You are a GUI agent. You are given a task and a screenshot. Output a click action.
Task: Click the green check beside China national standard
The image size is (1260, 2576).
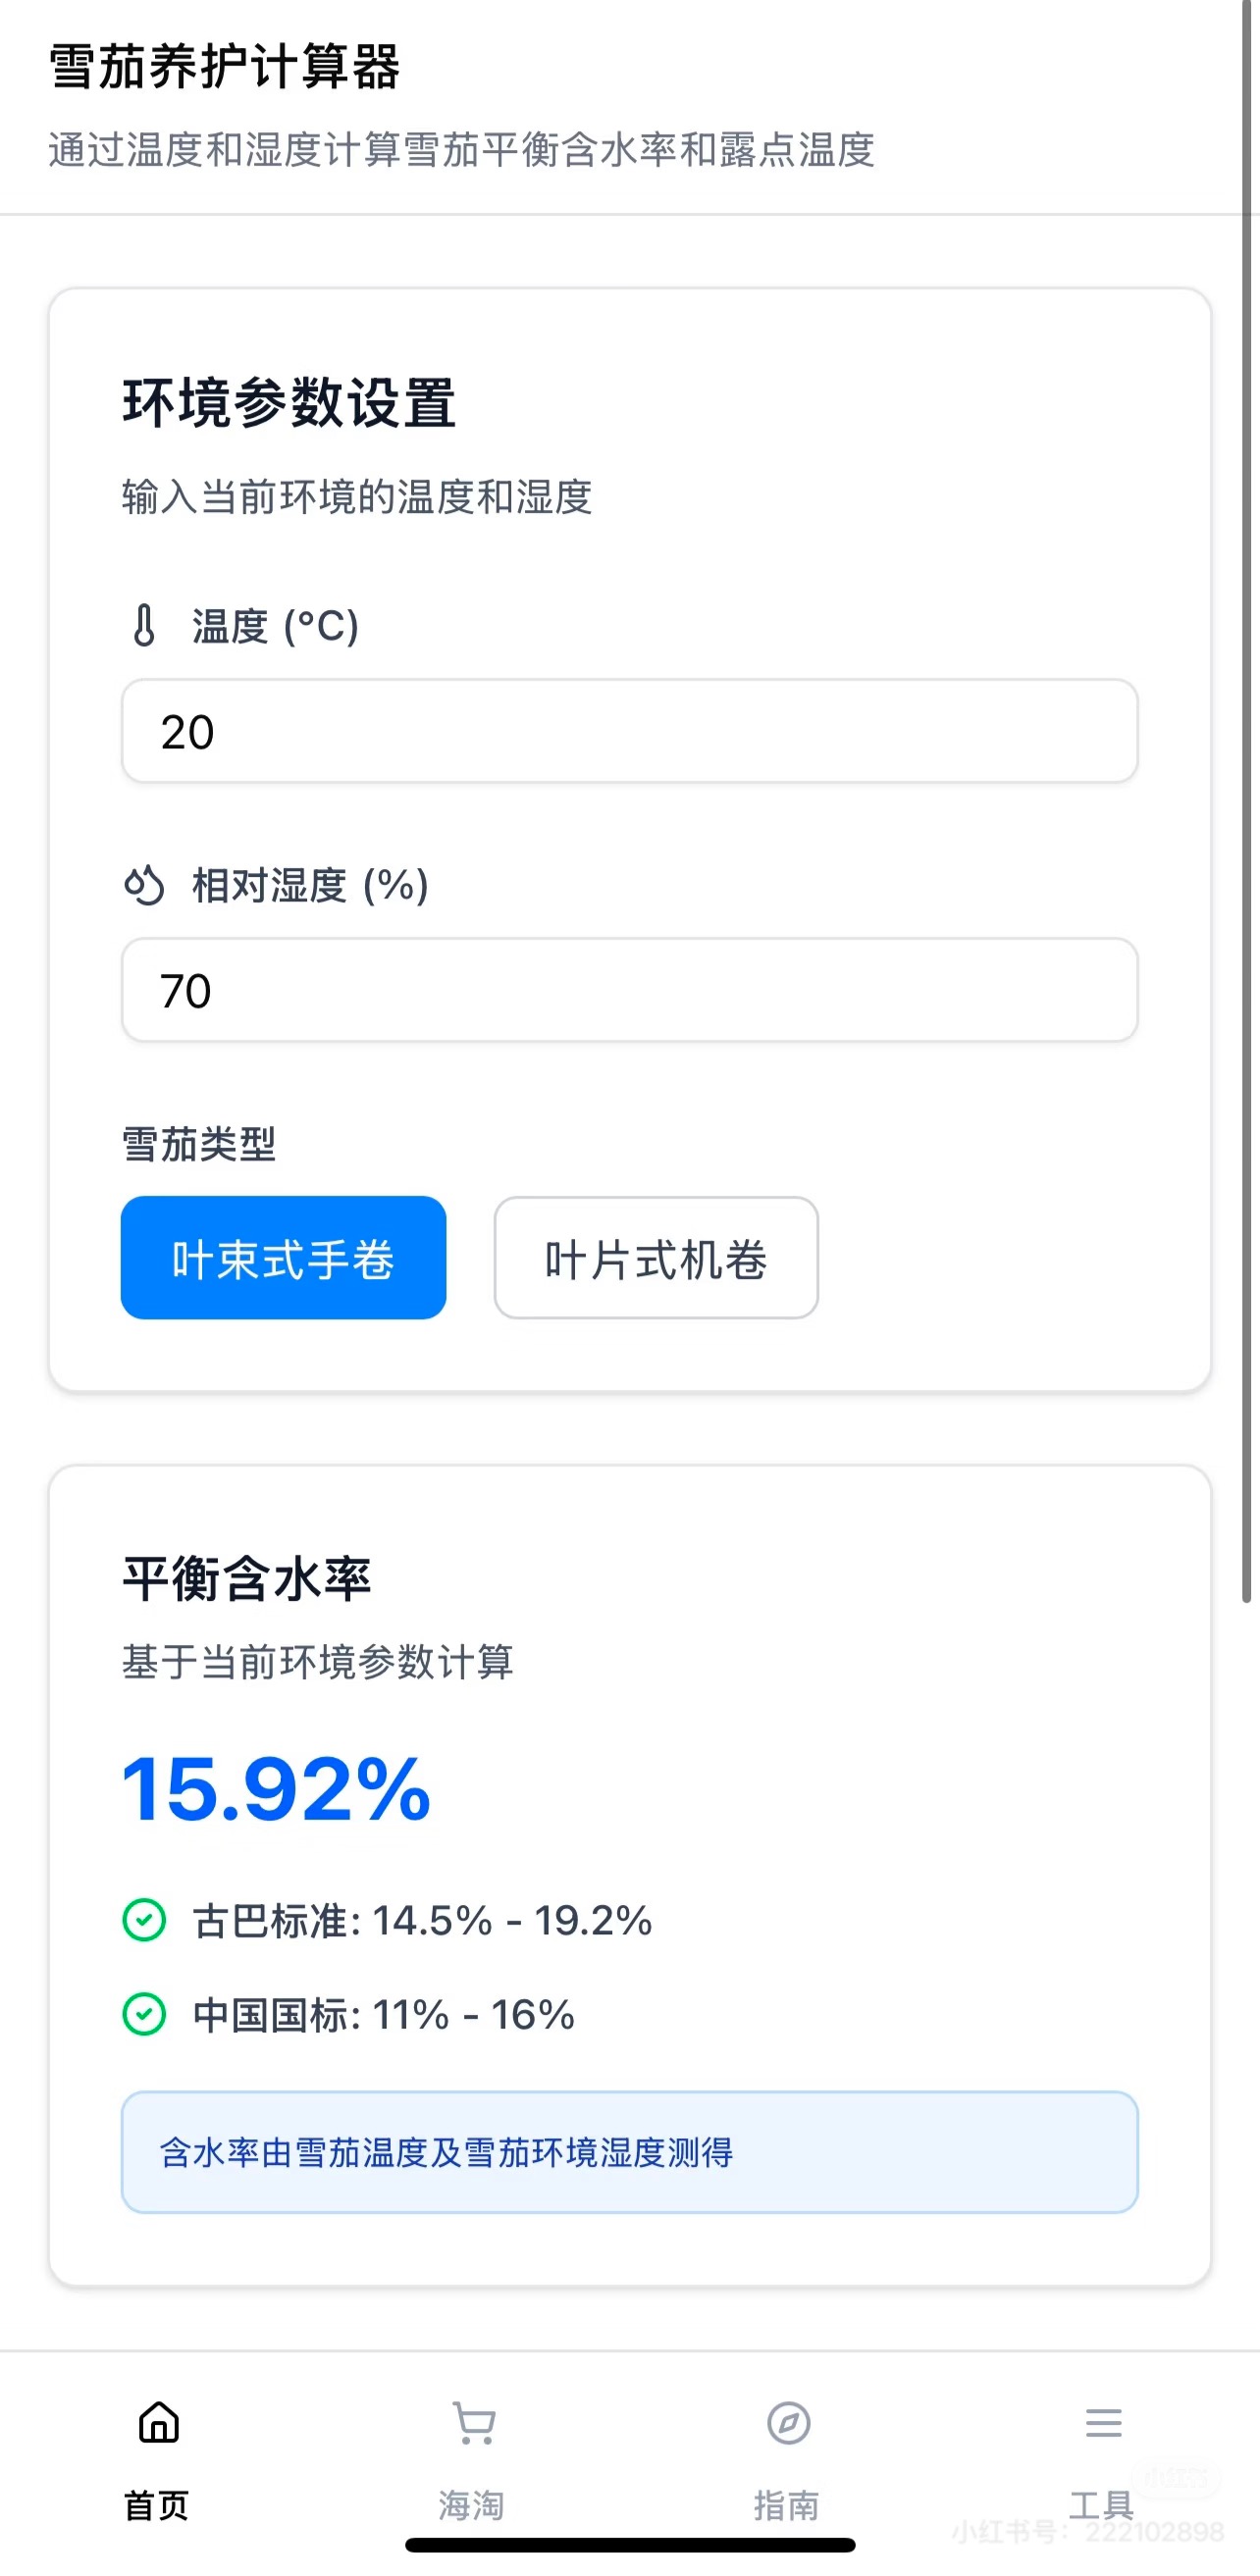pos(144,2014)
